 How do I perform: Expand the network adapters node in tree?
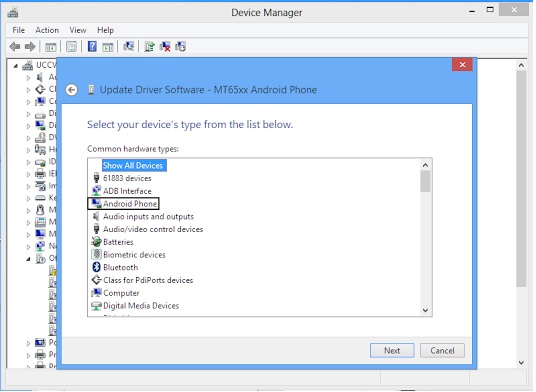[x=28, y=246]
